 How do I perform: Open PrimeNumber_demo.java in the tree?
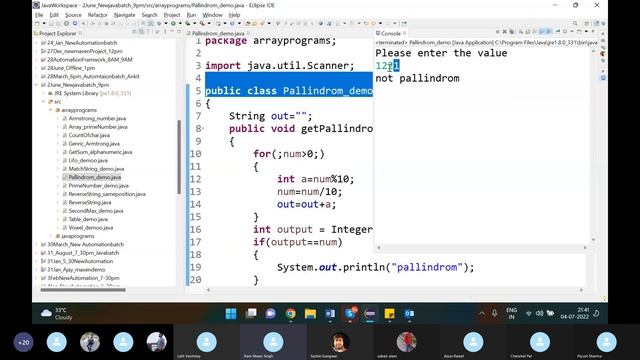click(98, 186)
